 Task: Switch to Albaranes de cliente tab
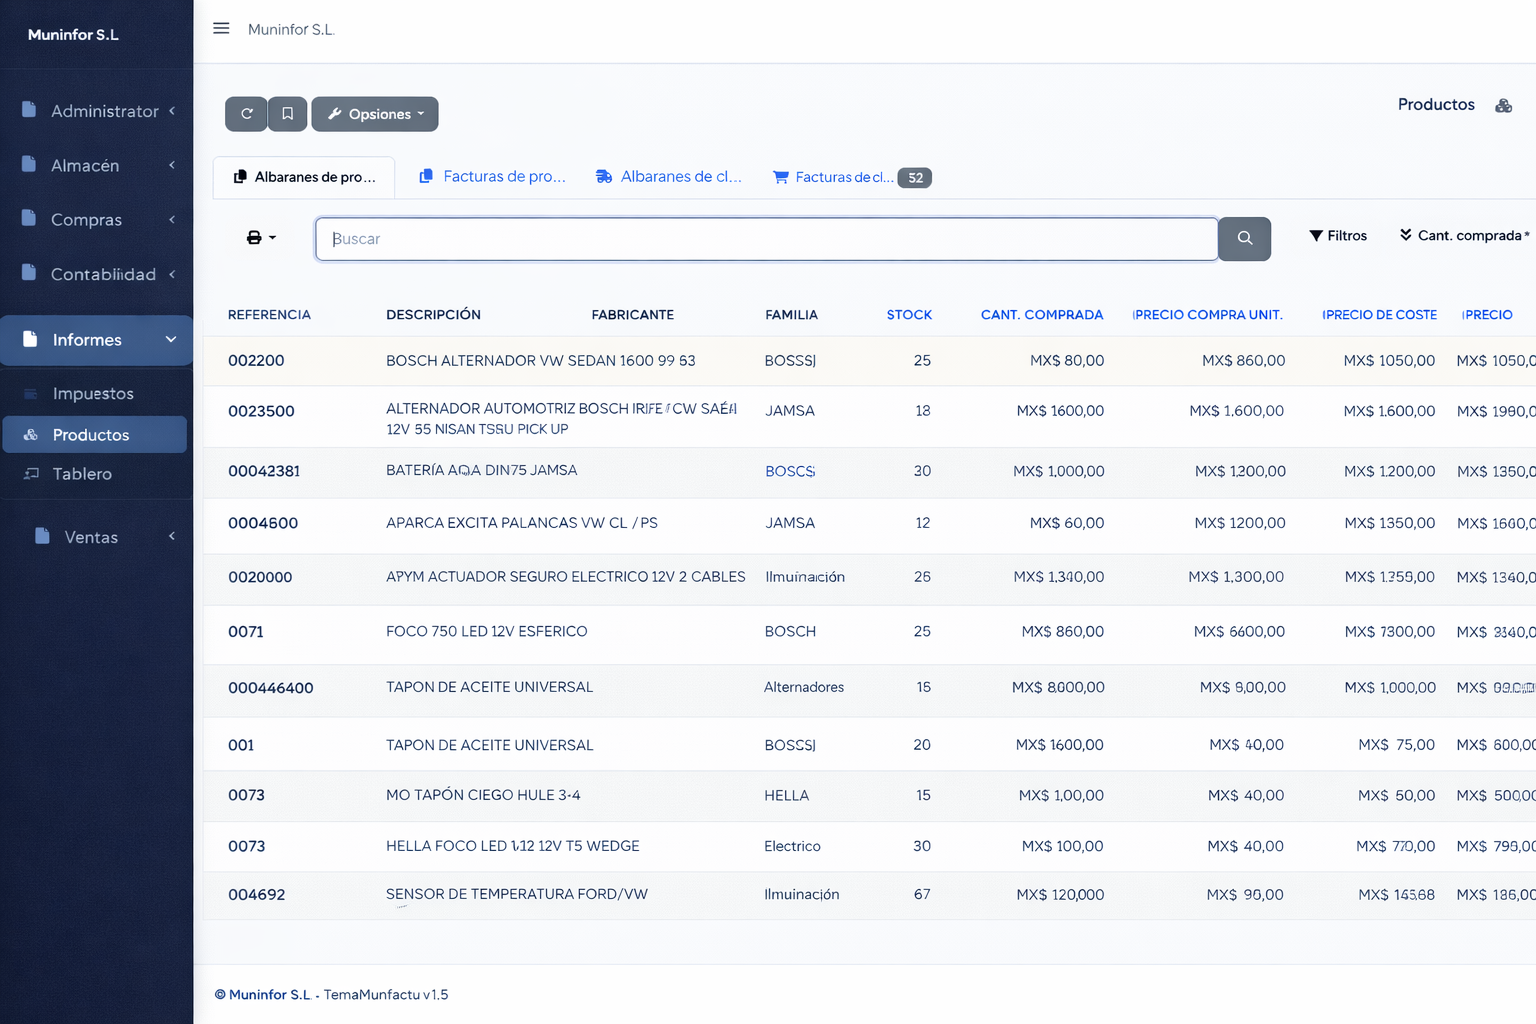click(x=669, y=177)
